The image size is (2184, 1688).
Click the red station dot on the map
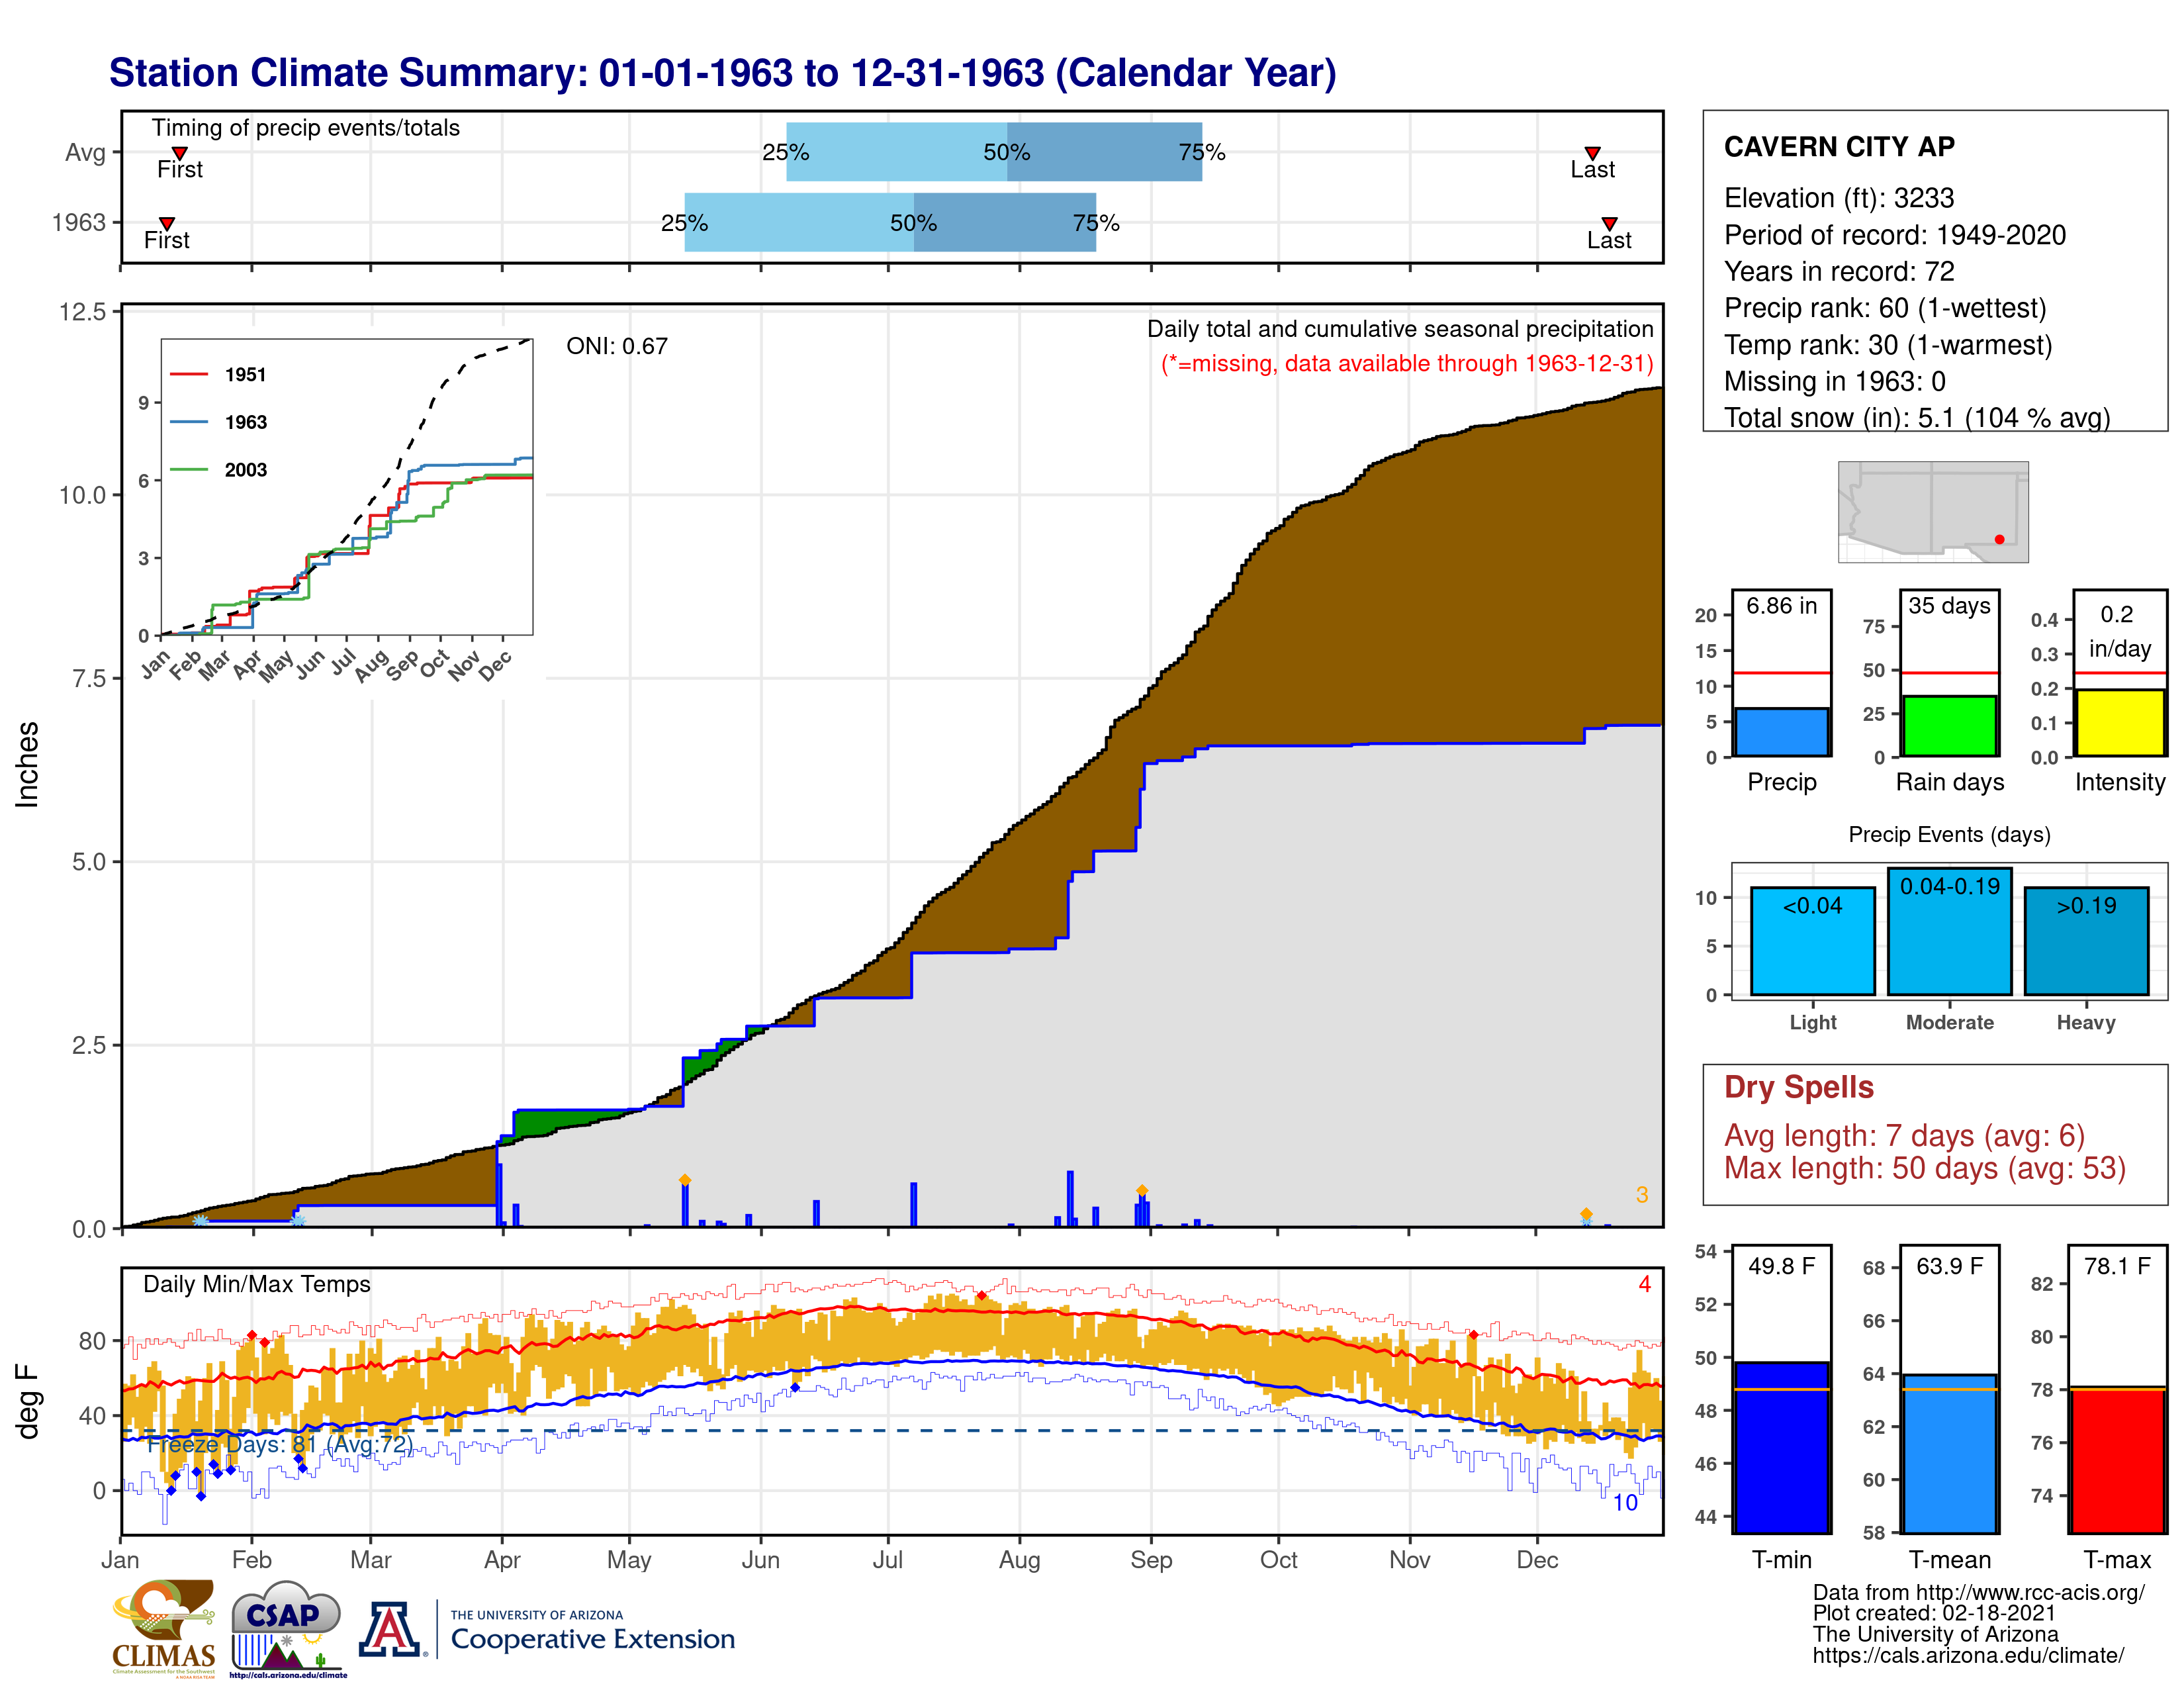[1999, 539]
